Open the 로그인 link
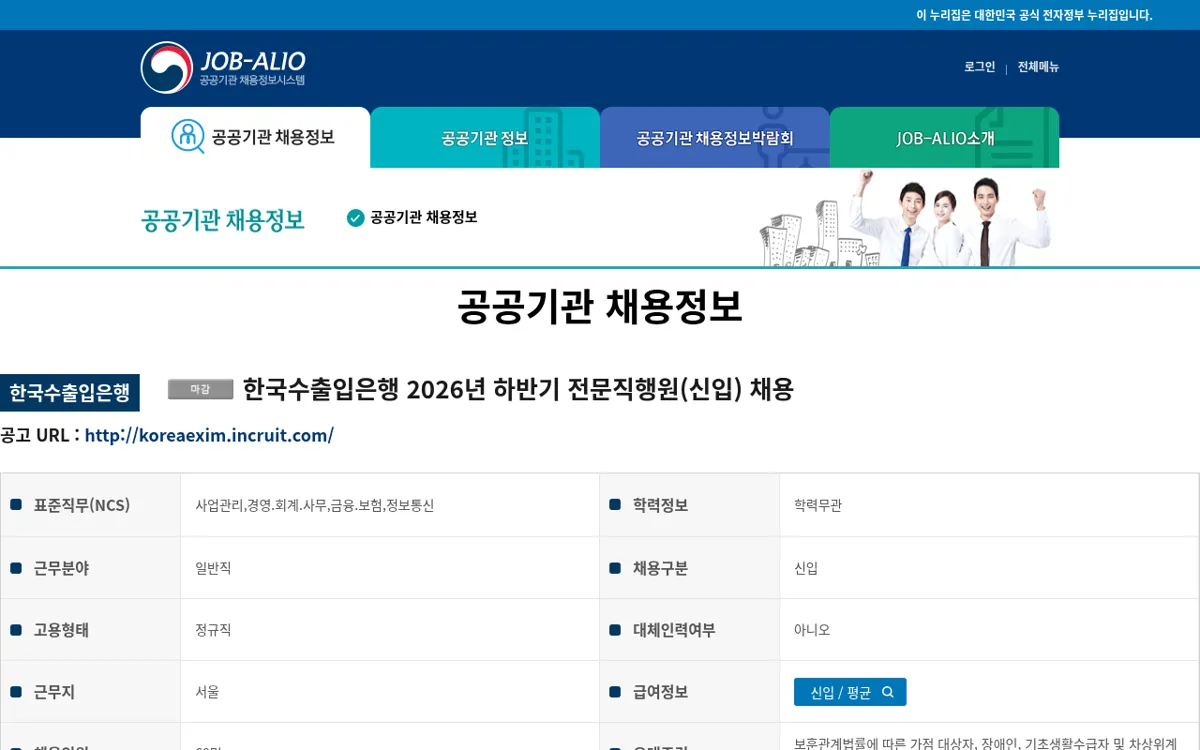Image resolution: width=1200 pixels, height=750 pixels. click(x=979, y=67)
